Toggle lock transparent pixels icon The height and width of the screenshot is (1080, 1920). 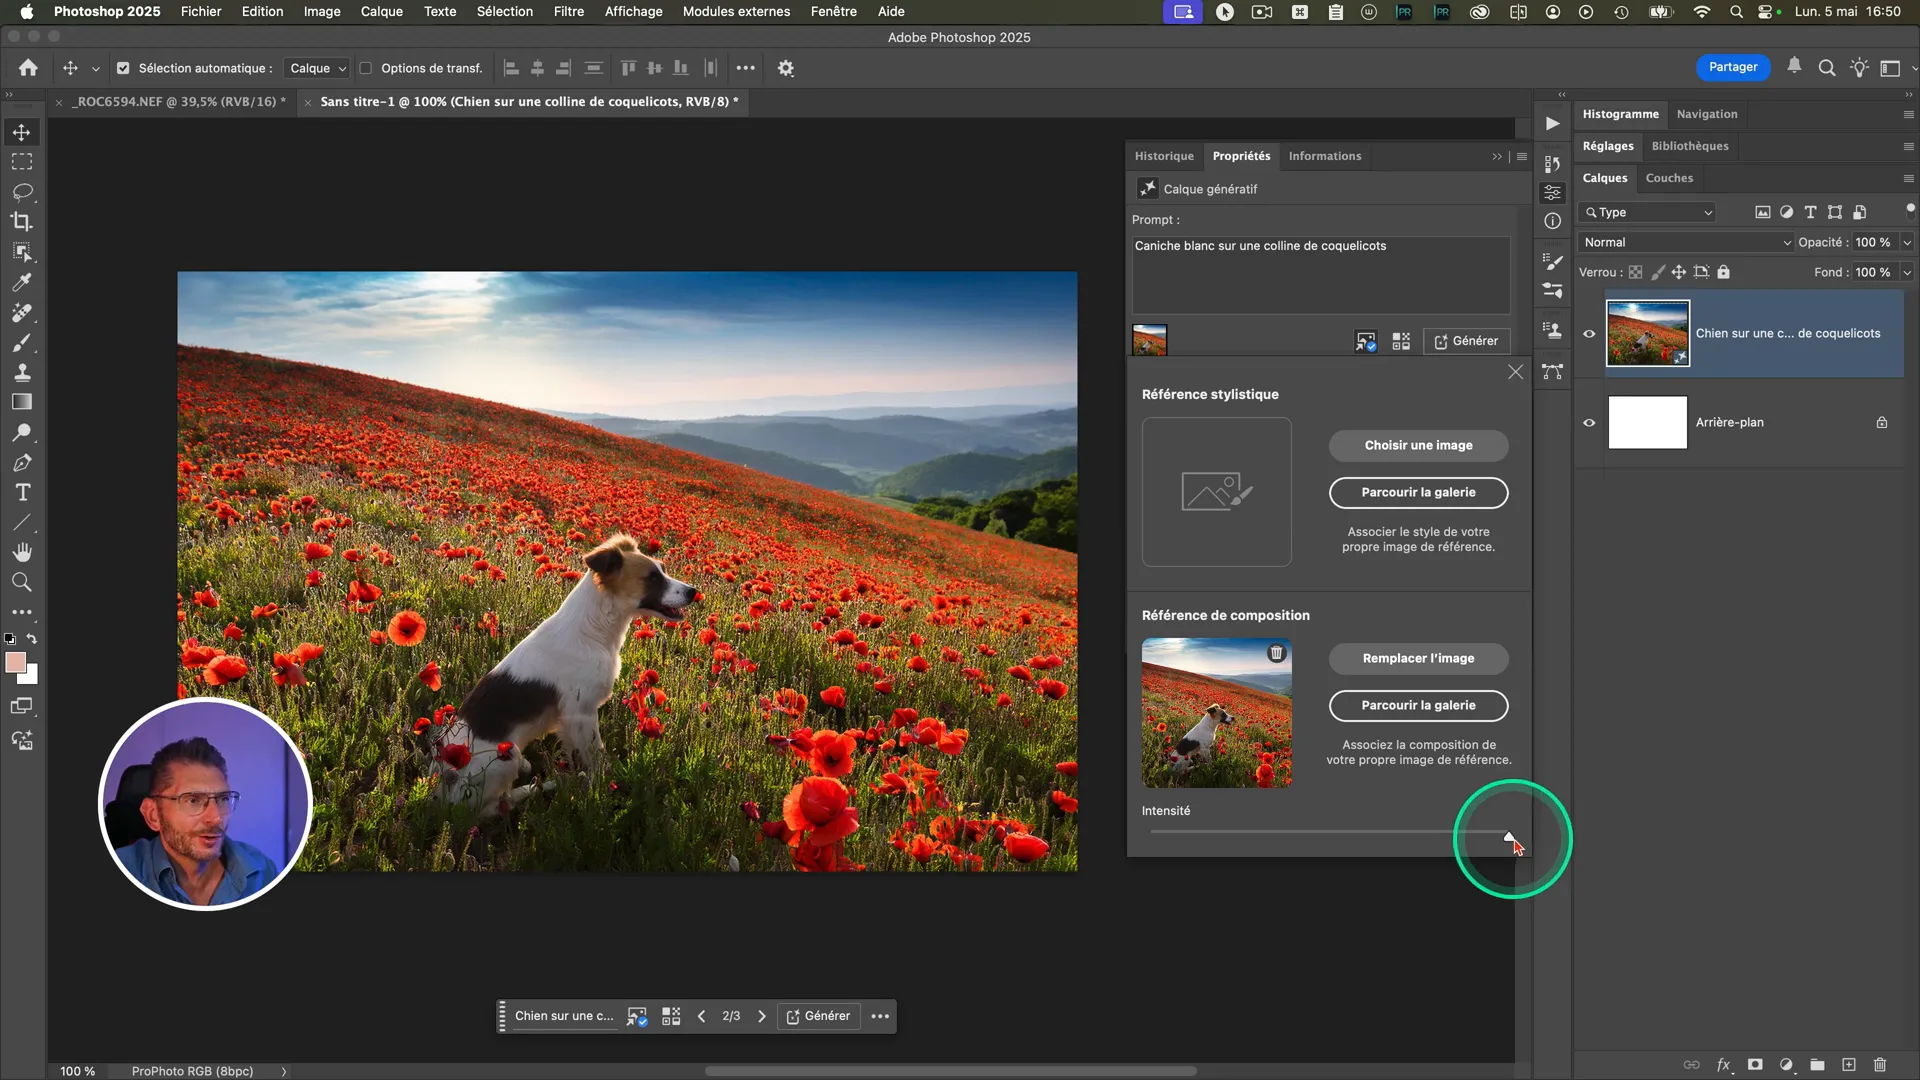pos(1635,272)
